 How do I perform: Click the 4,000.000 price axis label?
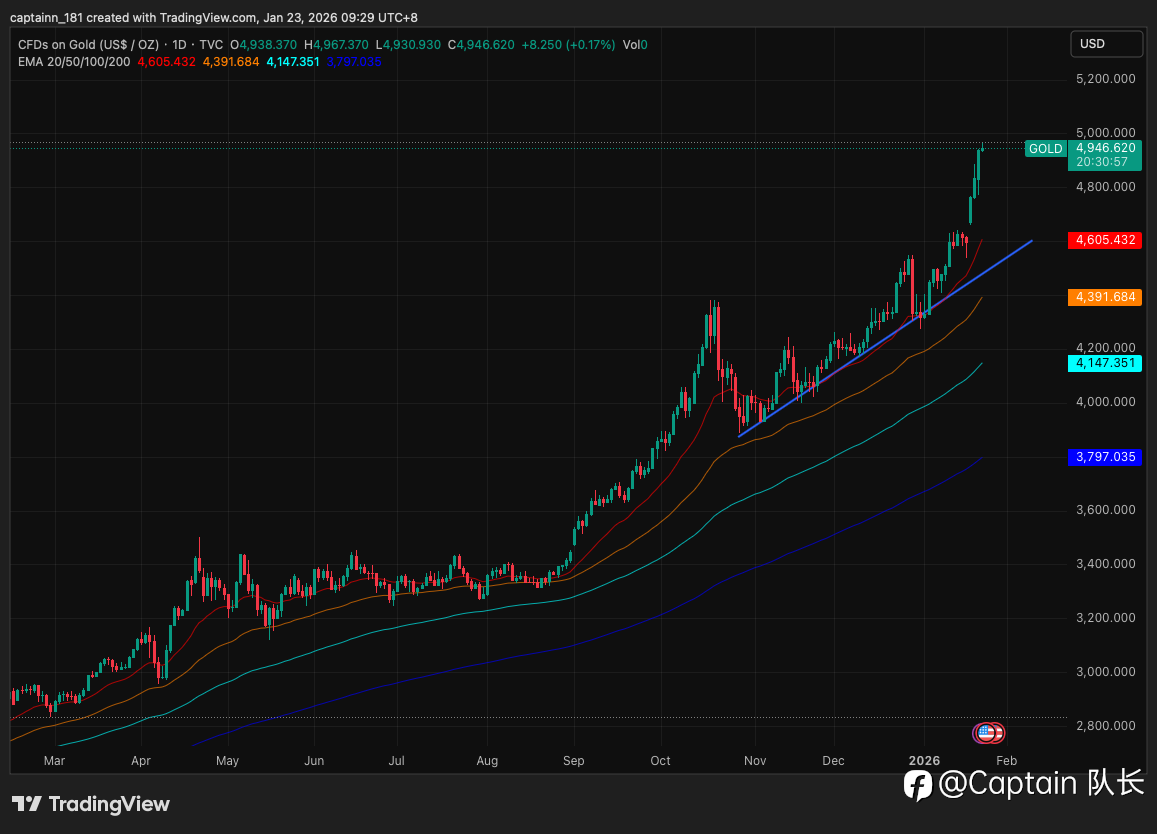(1105, 402)
